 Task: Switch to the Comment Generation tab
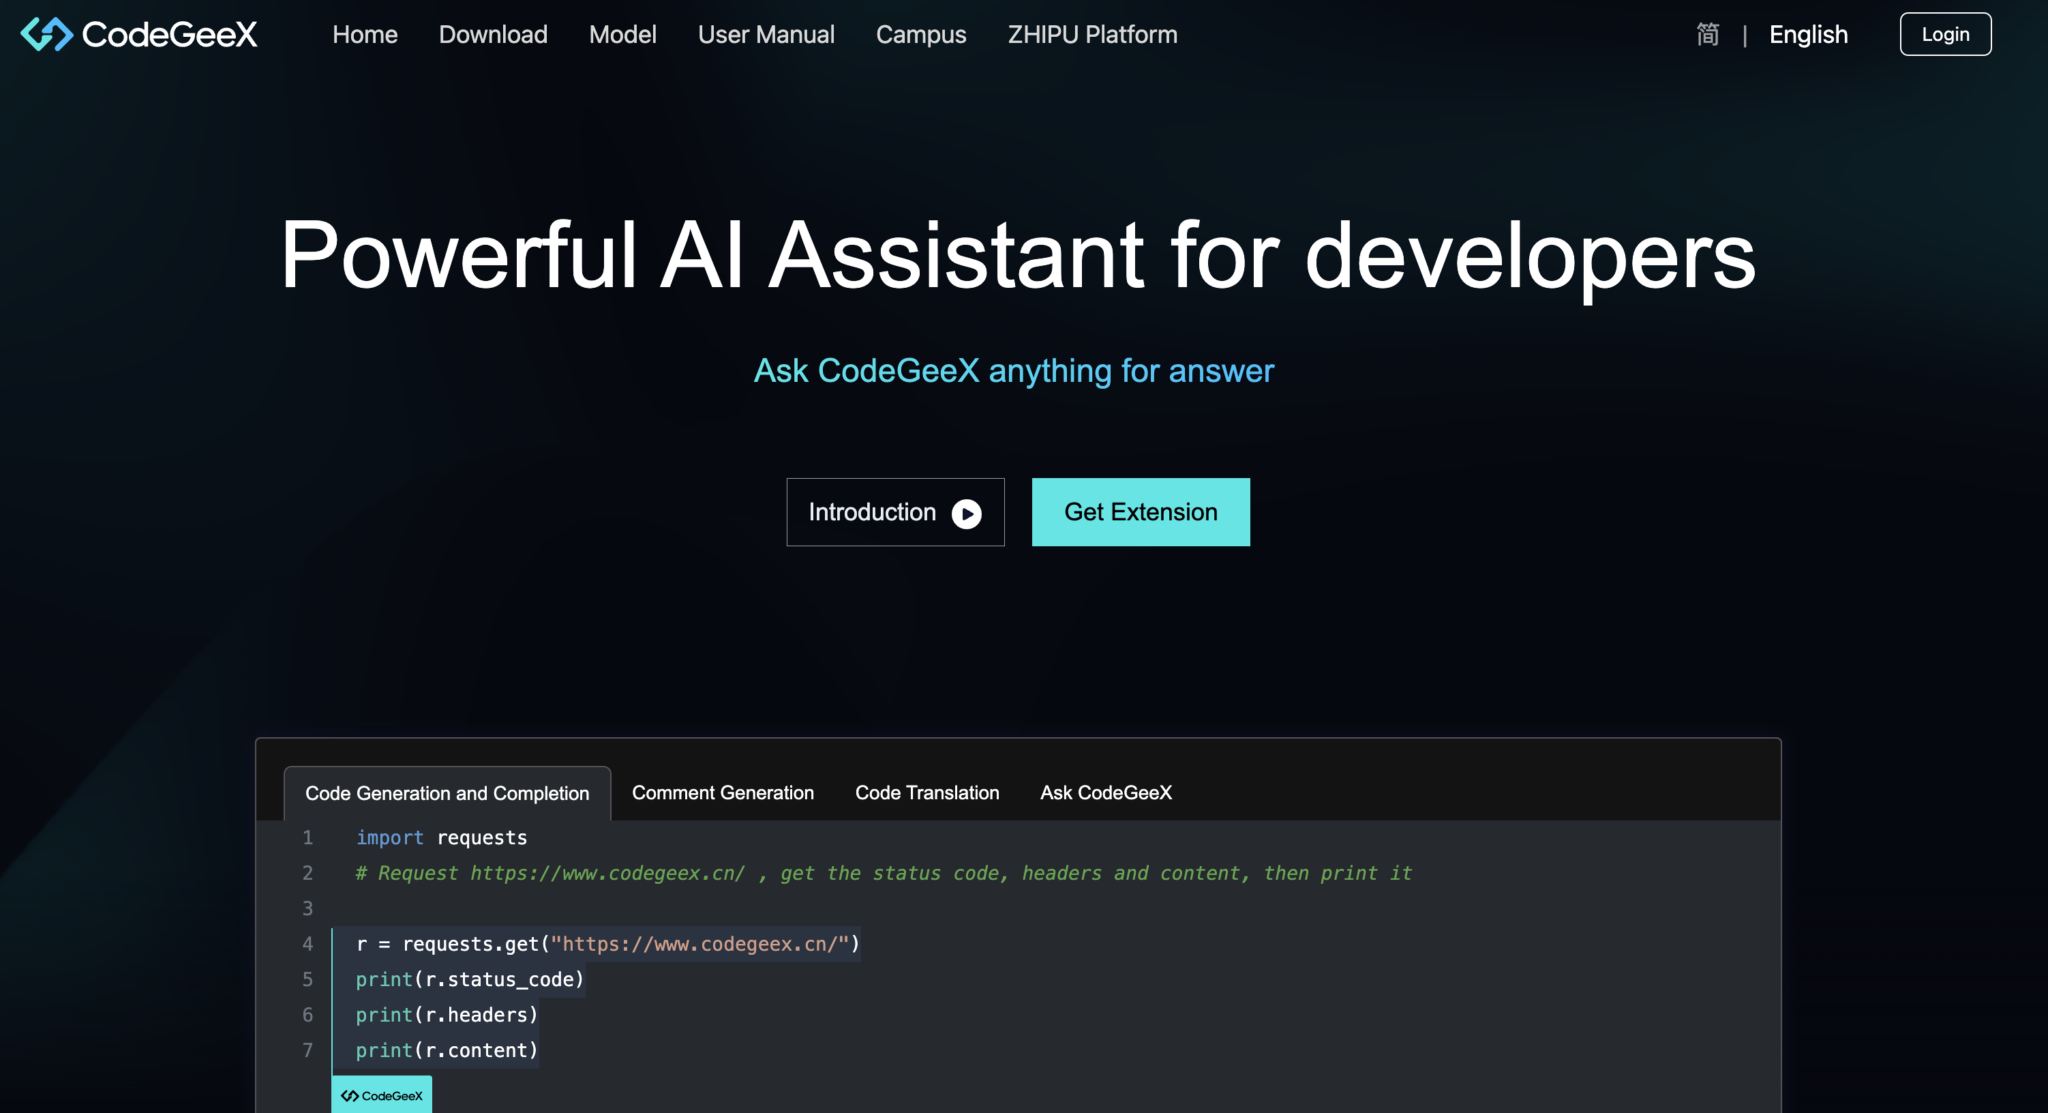click(x=722, y=792)
